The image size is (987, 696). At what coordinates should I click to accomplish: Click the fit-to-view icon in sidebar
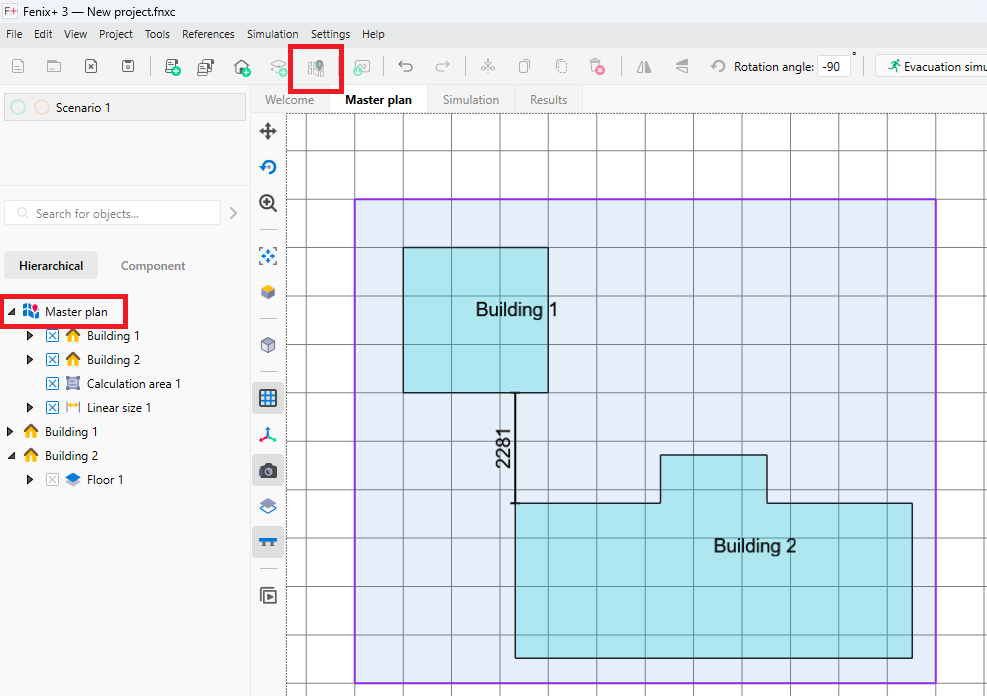(268, 256)
